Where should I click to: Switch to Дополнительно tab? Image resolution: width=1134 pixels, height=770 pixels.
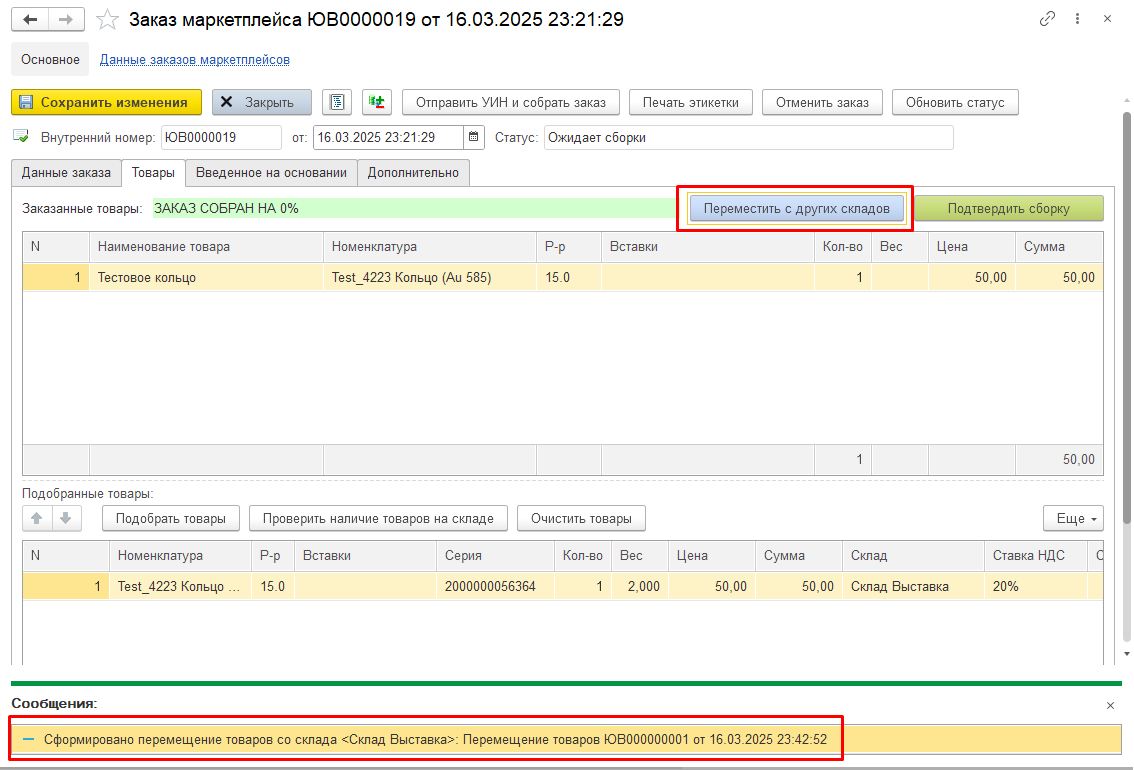(x=413, y=173)
